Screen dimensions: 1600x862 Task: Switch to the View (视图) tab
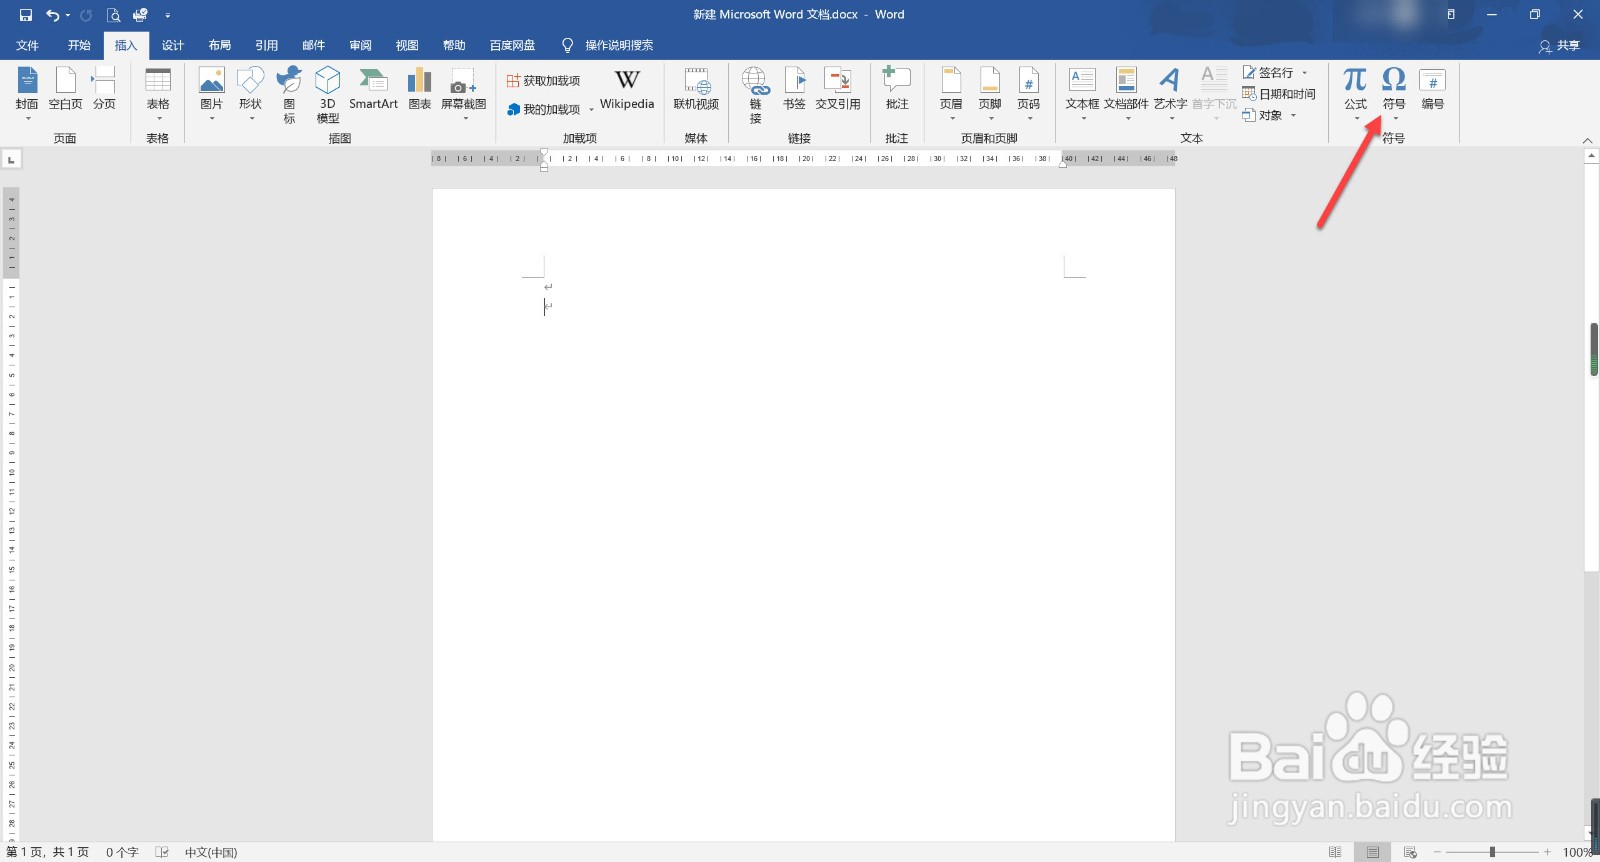(407, 45)
